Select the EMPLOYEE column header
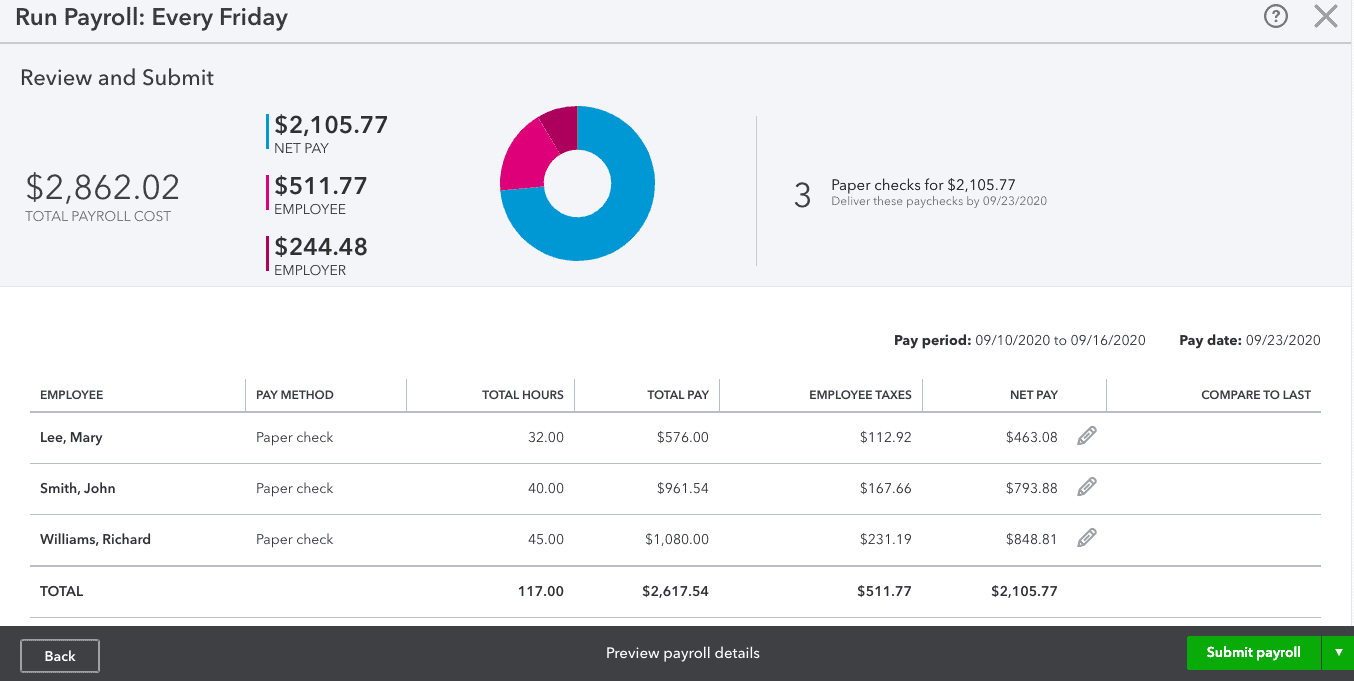 point(72,395)
